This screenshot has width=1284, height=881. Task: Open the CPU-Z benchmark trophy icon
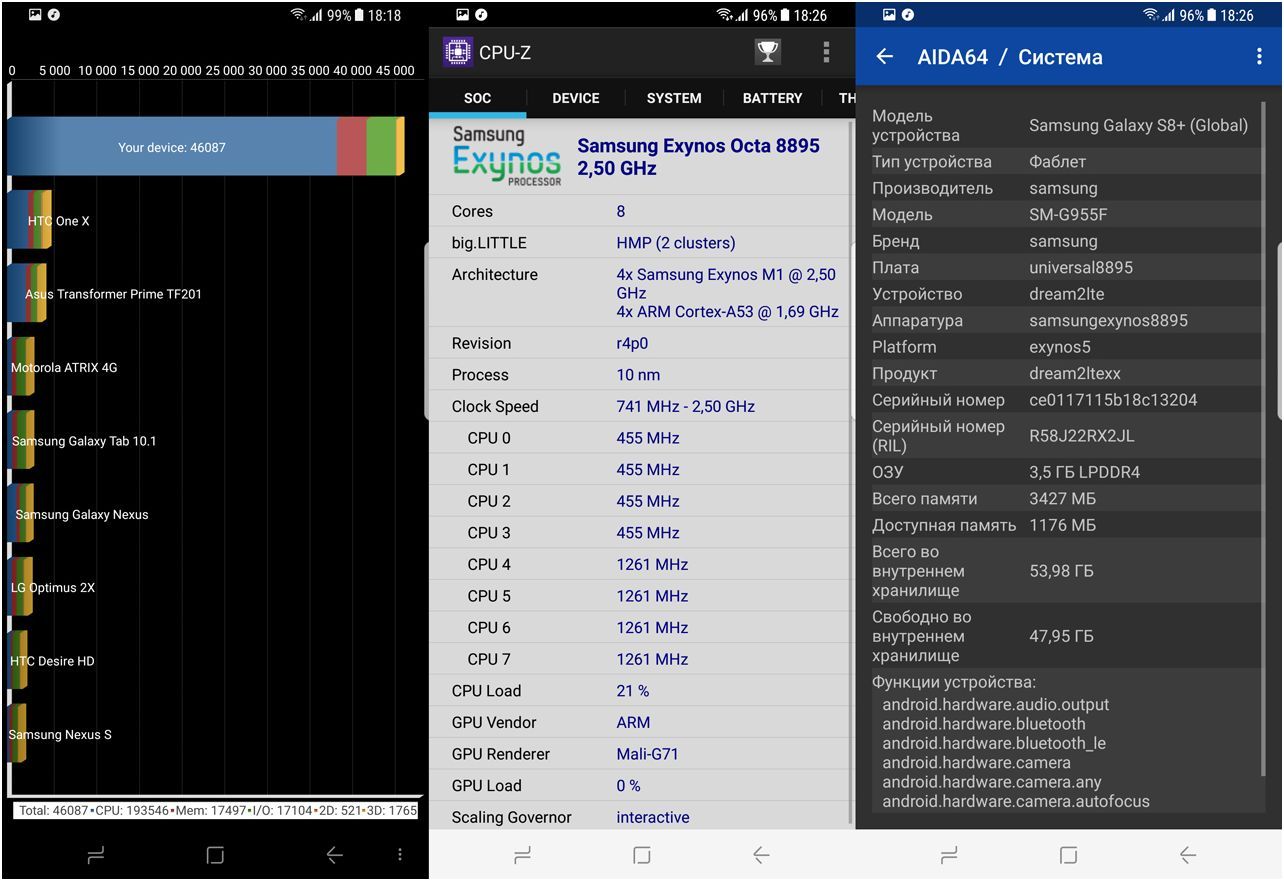pos(768,52)
